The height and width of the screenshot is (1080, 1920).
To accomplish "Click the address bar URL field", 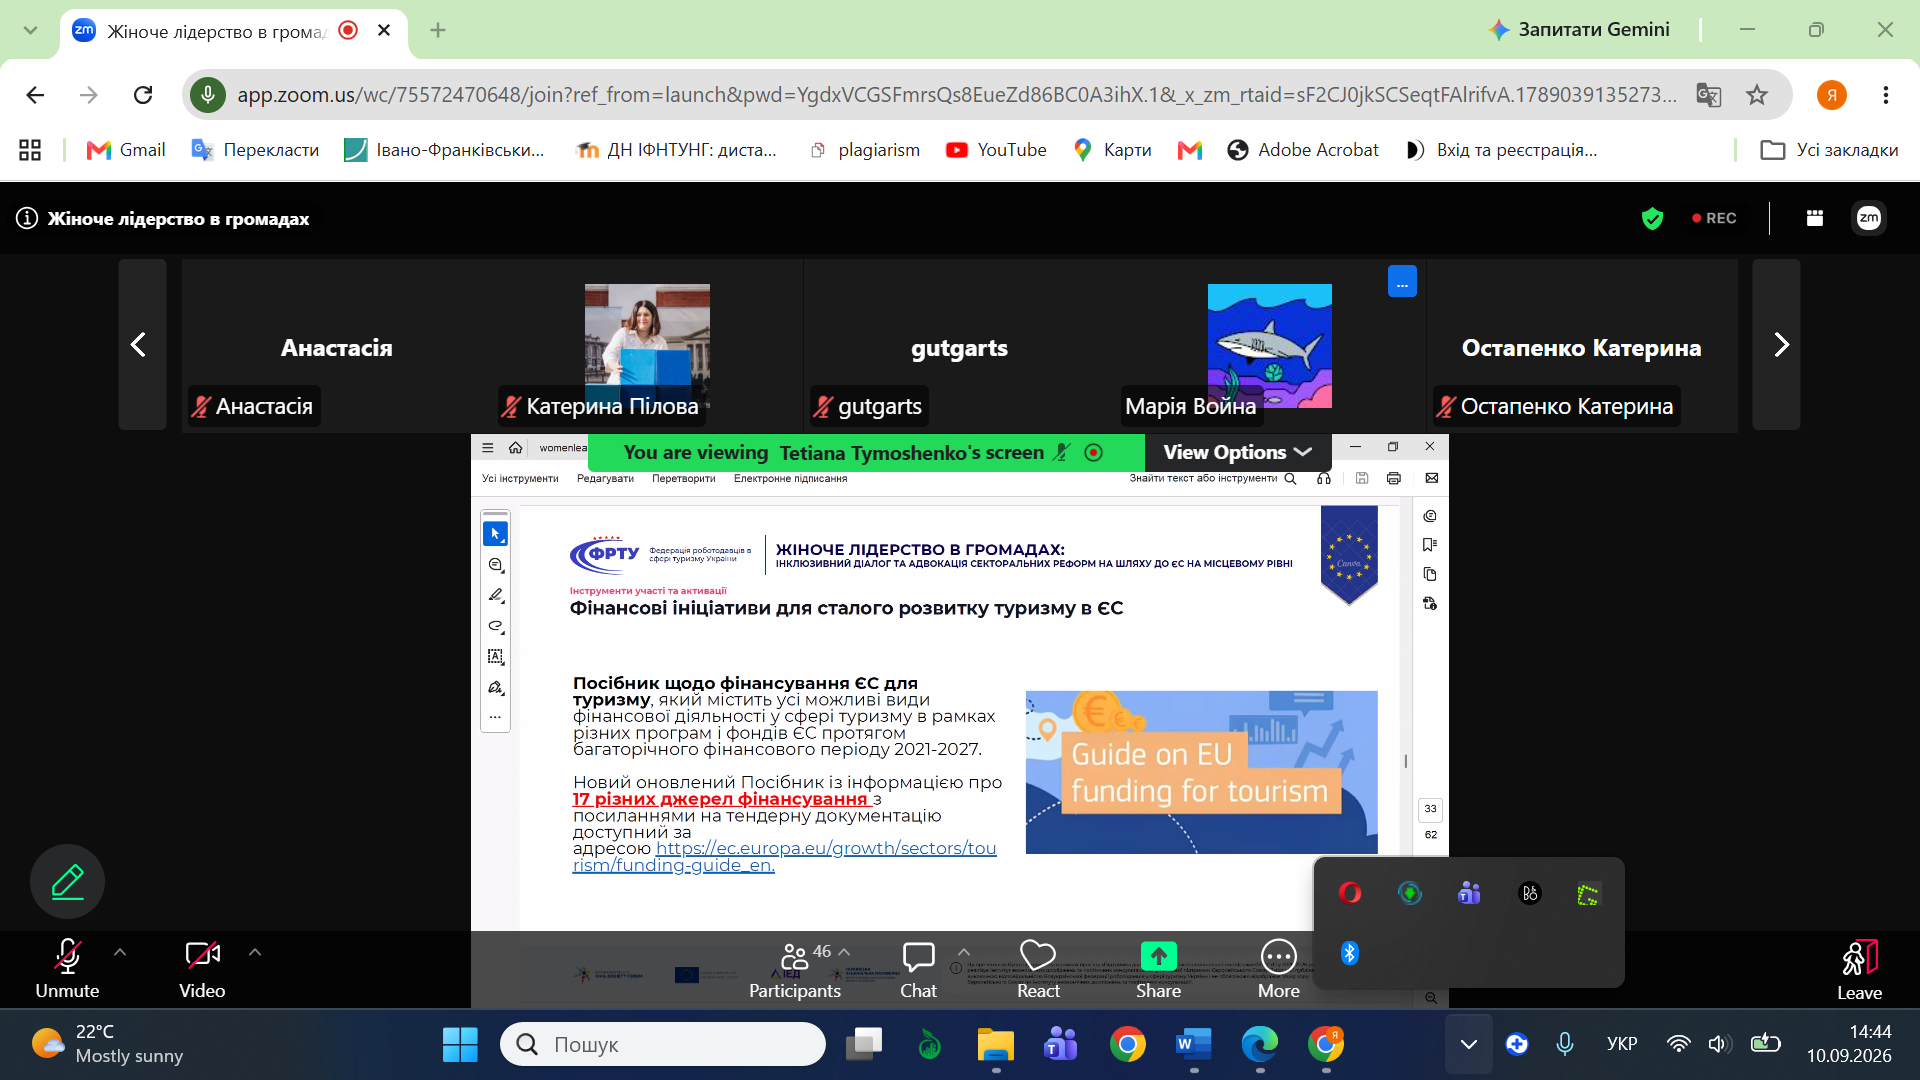I will point(956,95).
